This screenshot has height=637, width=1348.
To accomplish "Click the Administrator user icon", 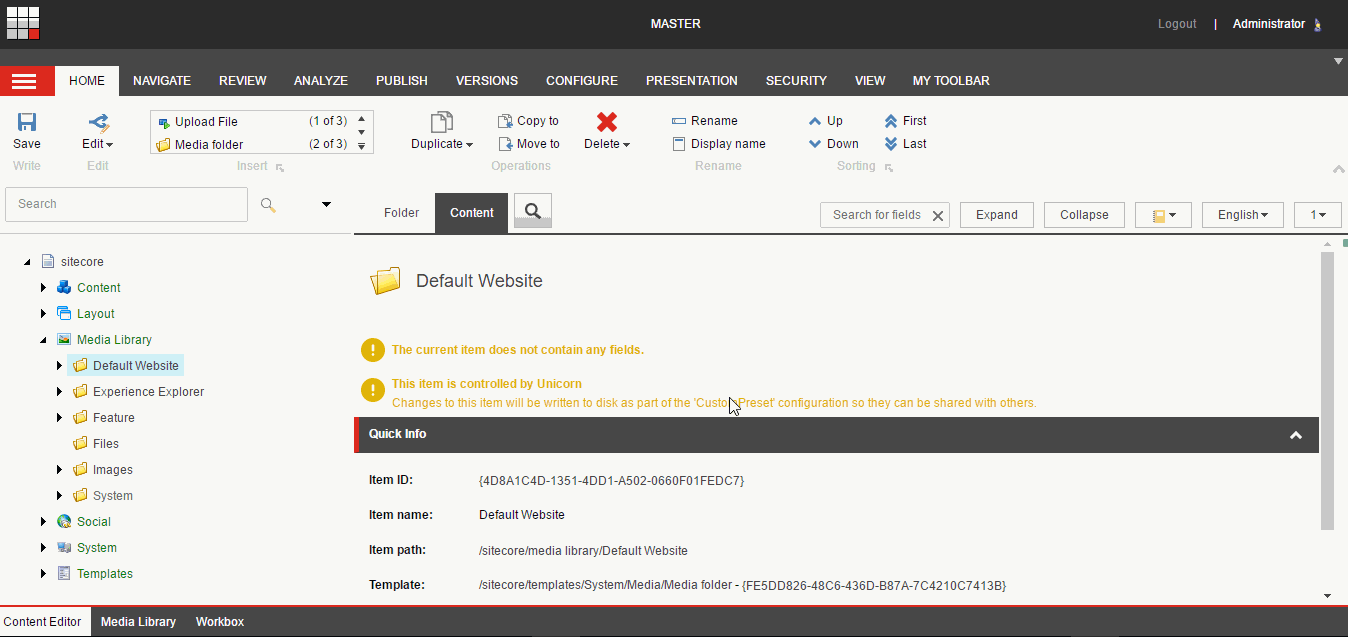I will coord(1317,24).
